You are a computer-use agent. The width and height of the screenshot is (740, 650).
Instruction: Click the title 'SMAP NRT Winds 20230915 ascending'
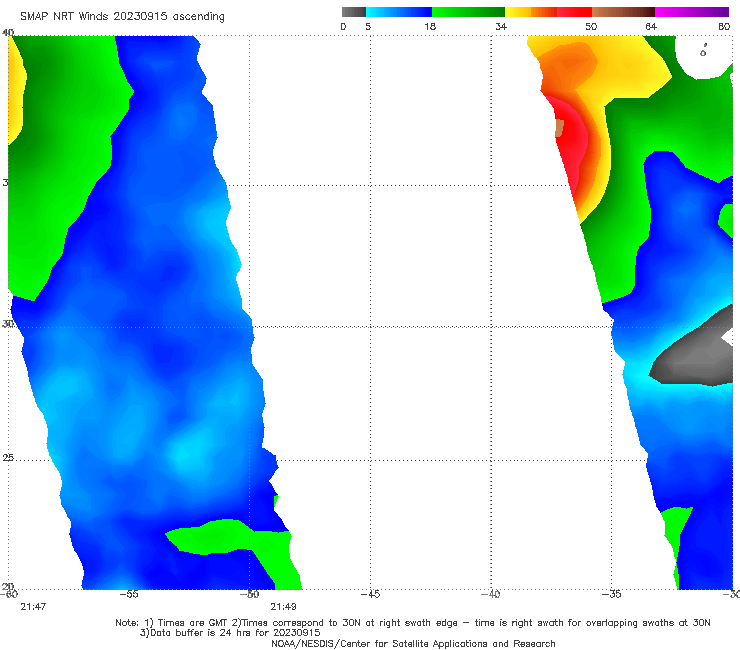point(122,16)
